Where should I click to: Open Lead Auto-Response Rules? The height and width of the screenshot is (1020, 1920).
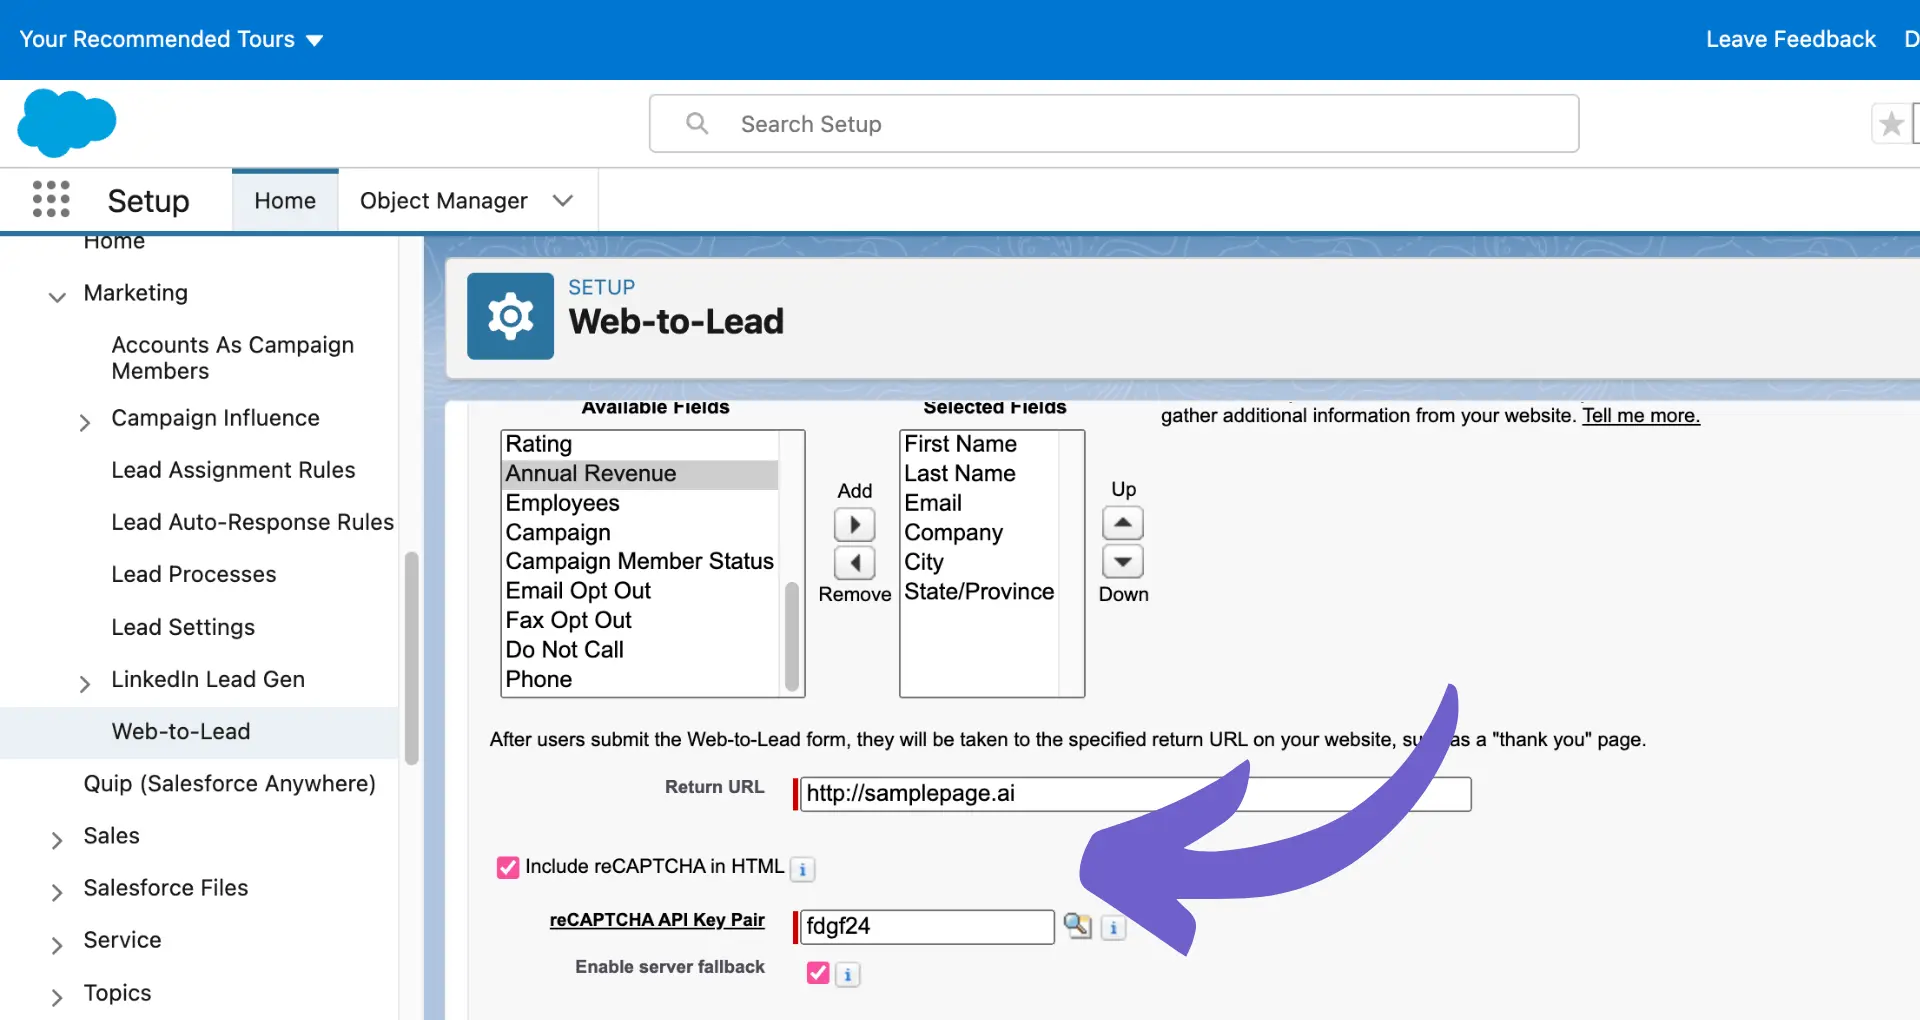[252, 522]
